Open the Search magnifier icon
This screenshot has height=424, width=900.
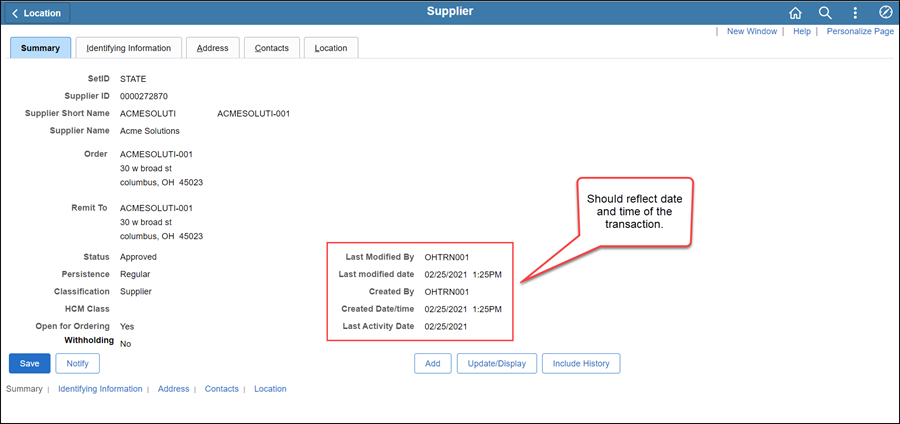click(x=825, y=13)
